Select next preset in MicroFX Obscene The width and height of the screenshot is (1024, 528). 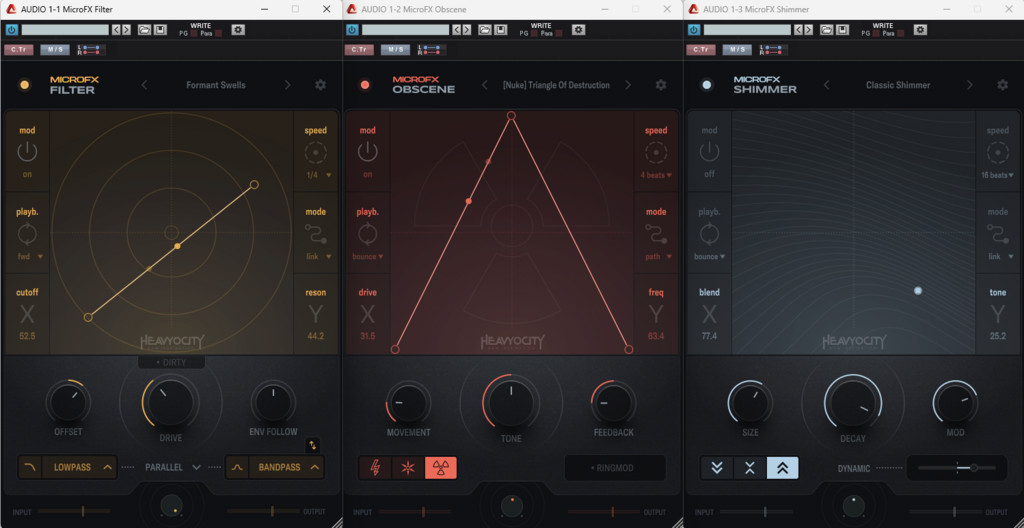tap(628, 85)
